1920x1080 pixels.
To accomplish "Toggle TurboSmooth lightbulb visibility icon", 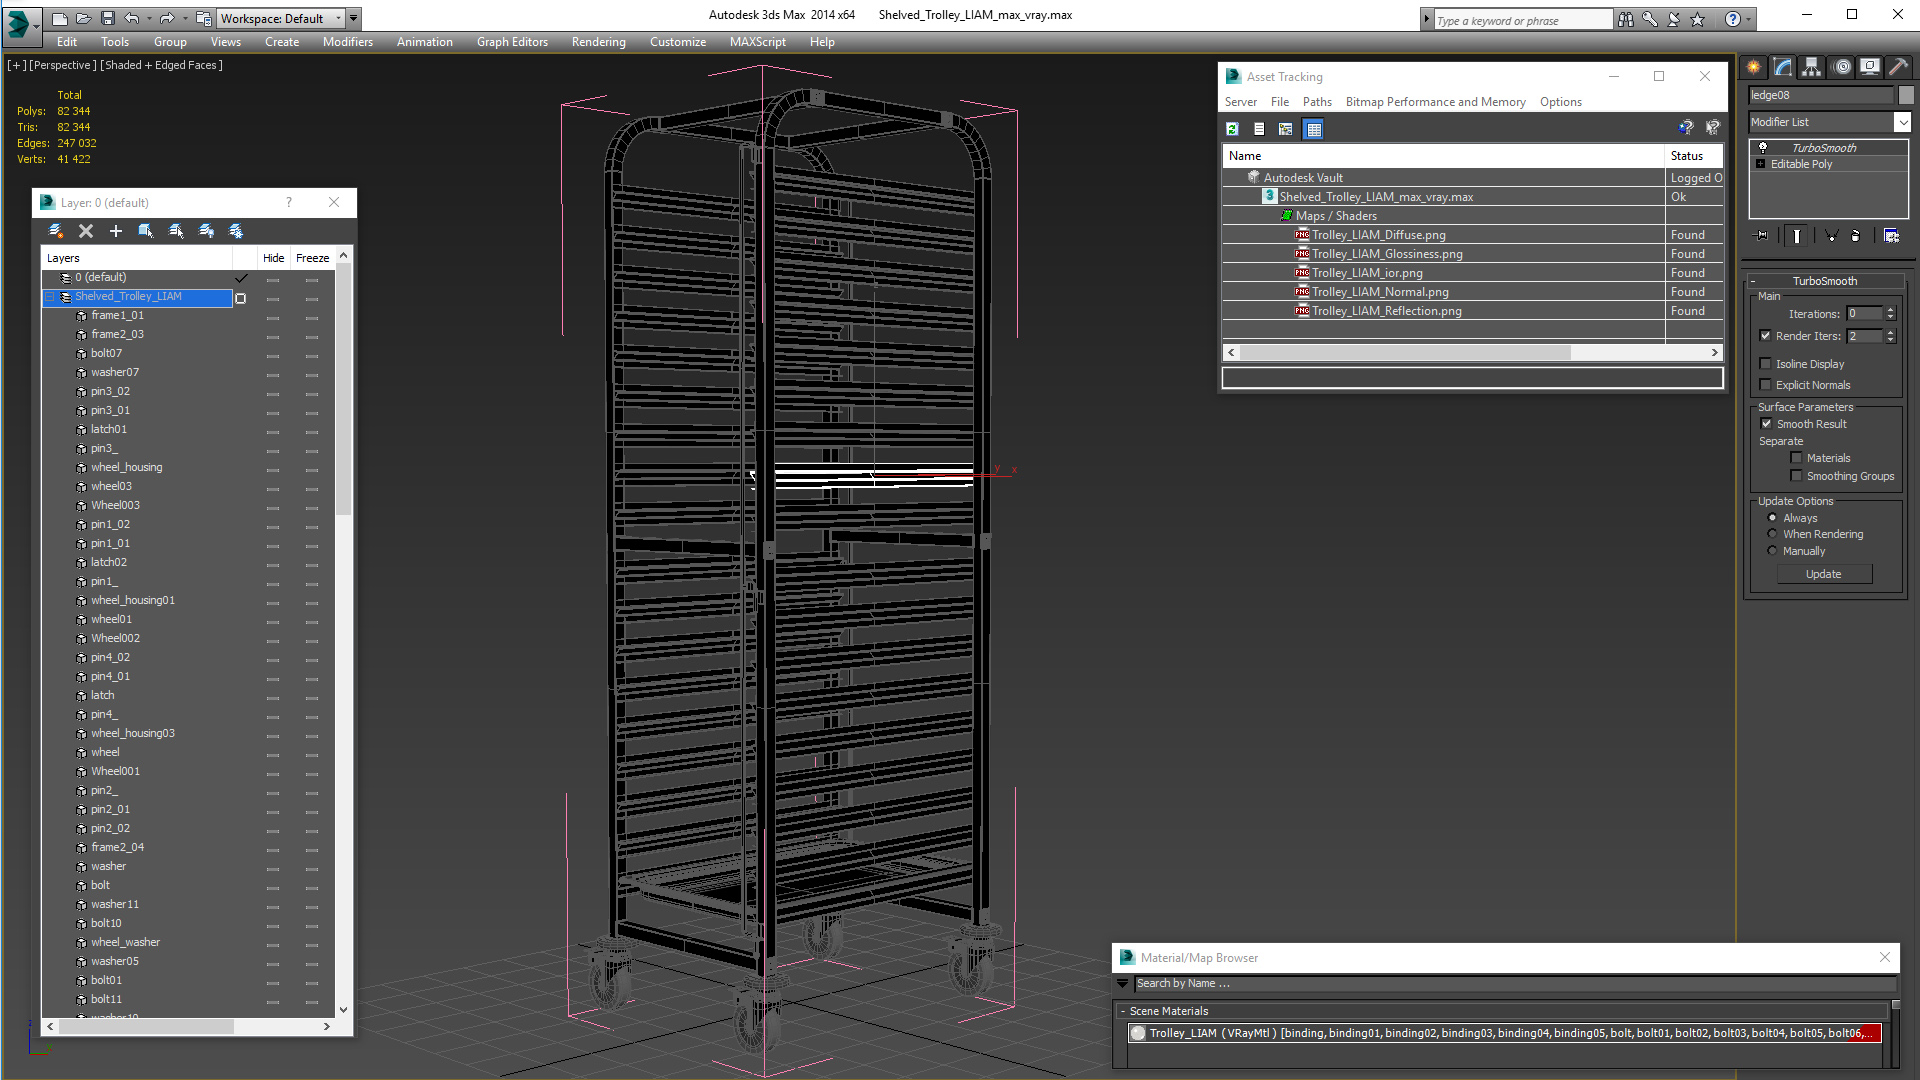I will click(1763, 147).
